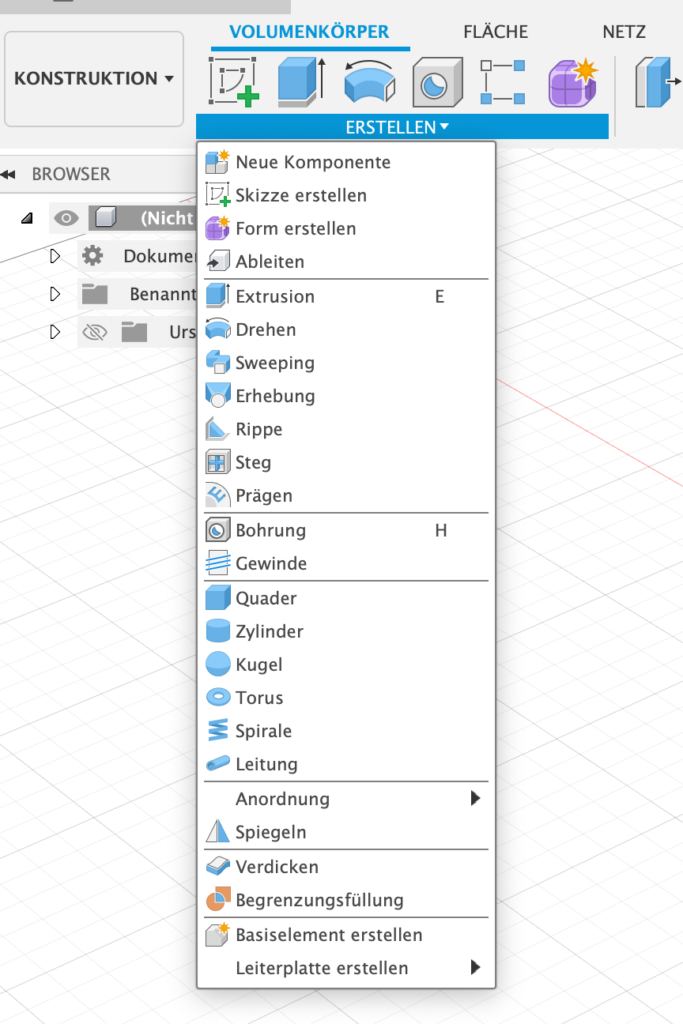The width and height of the screenshot is (683, 1024).
Task: Click the rectangular pattern toolbar icon
Action: click(x=503, y=82)
